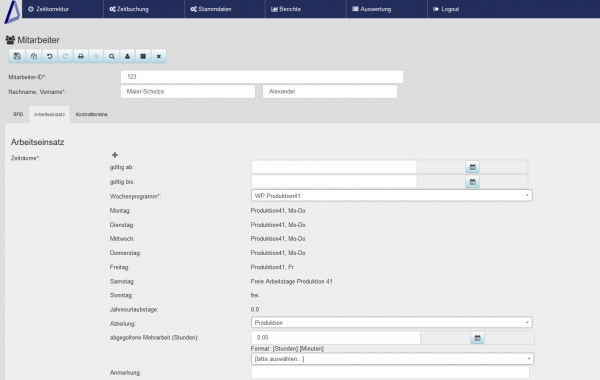Click the save floppy disk icon

pyautogui.click(x=17, y=56)
